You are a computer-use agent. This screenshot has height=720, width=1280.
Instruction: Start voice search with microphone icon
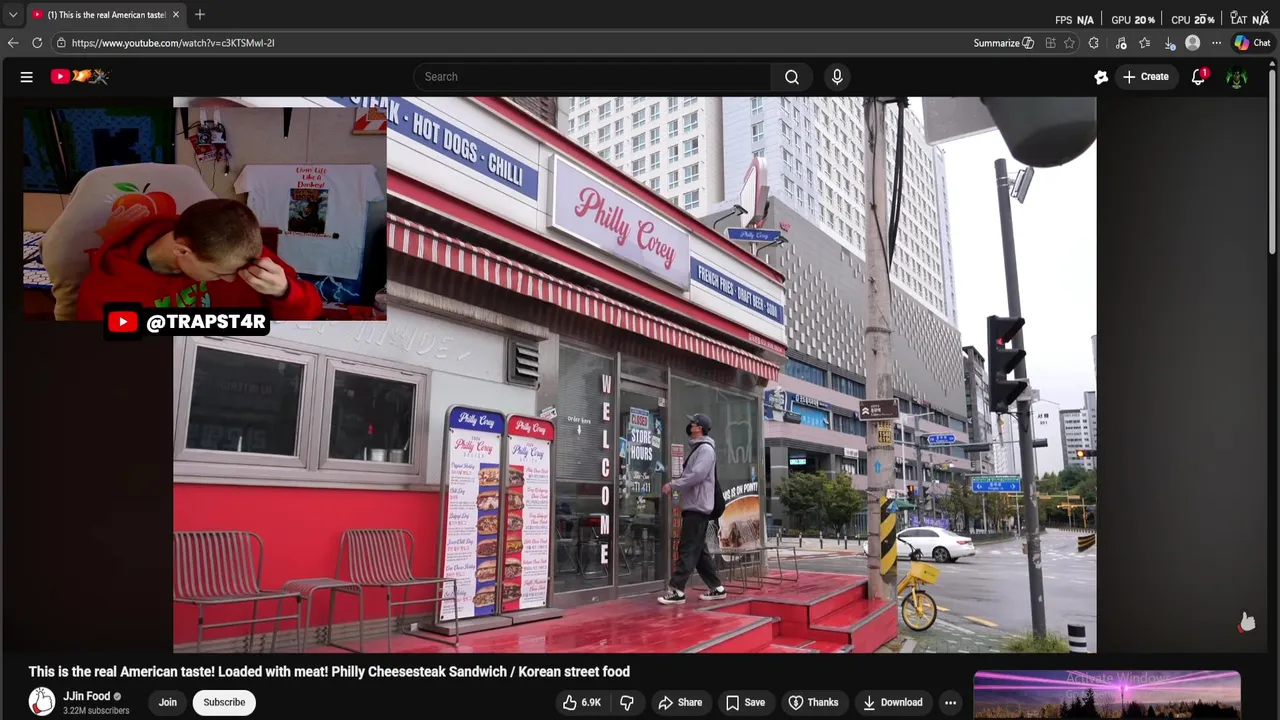(x=837, y=77)
